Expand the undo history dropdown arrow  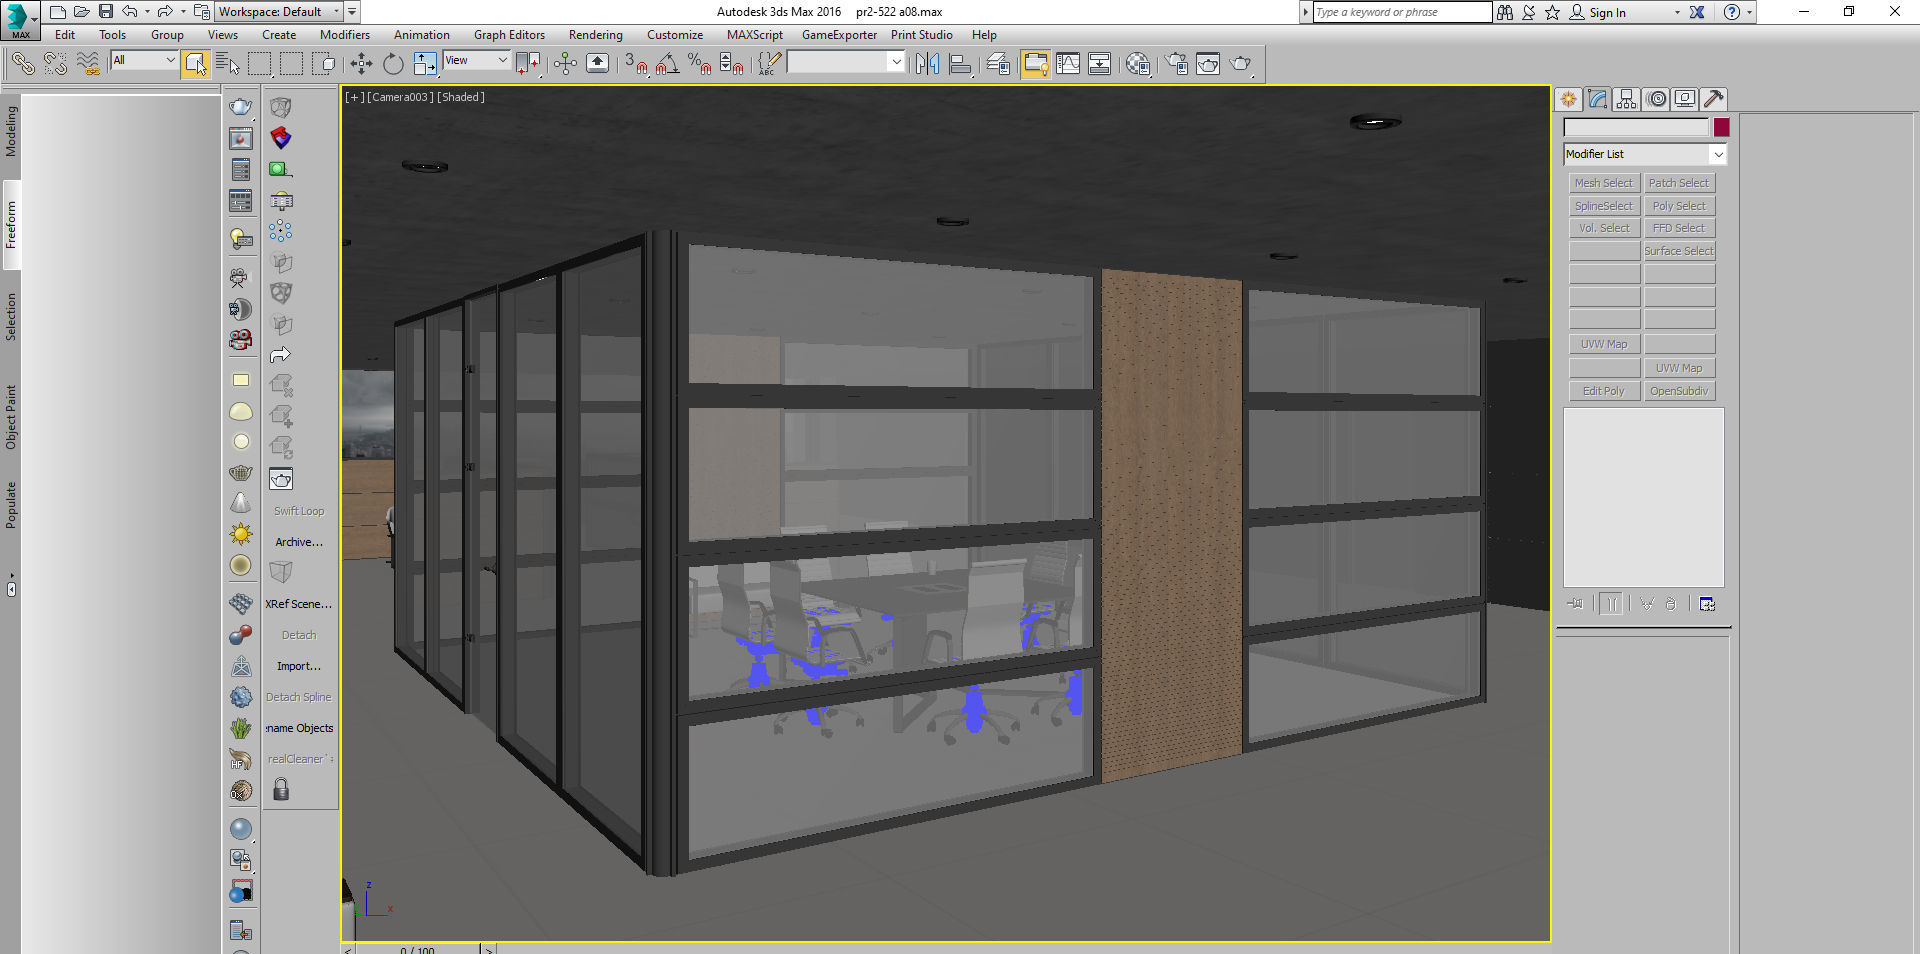point(147,12)
